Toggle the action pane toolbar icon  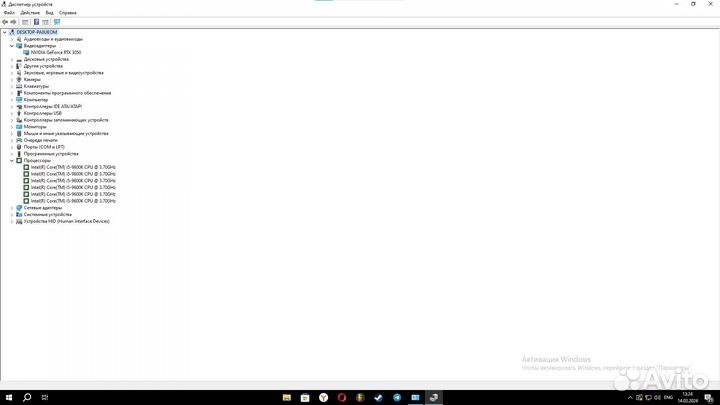[45, 22]
